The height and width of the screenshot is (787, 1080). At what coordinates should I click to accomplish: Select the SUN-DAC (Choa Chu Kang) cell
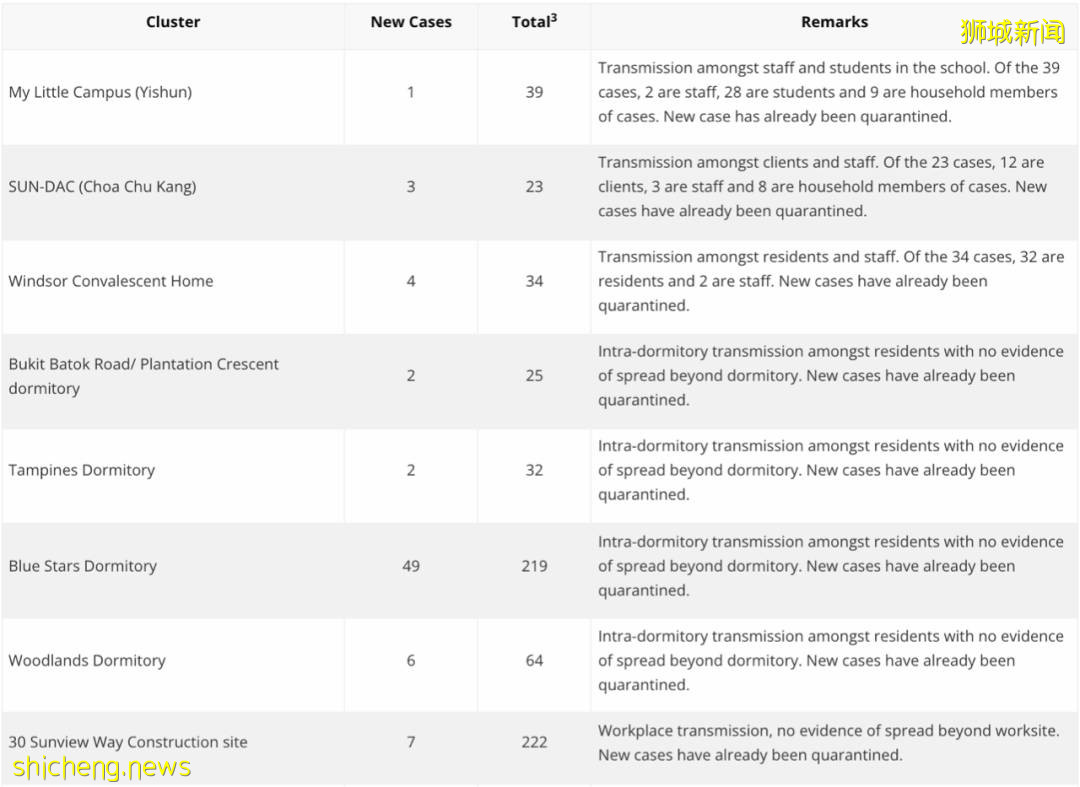click(x=102, y=186)
